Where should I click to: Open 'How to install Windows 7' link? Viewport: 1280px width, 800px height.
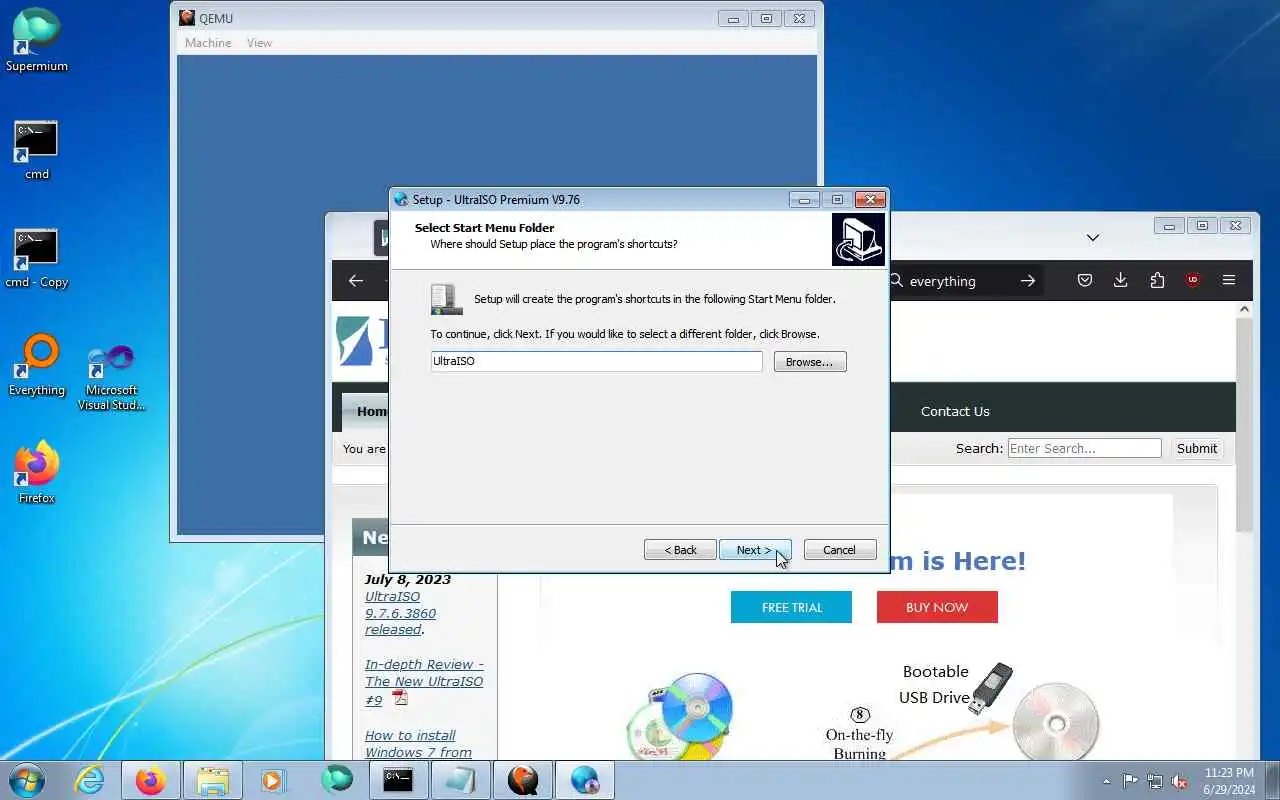coord(418,744)
